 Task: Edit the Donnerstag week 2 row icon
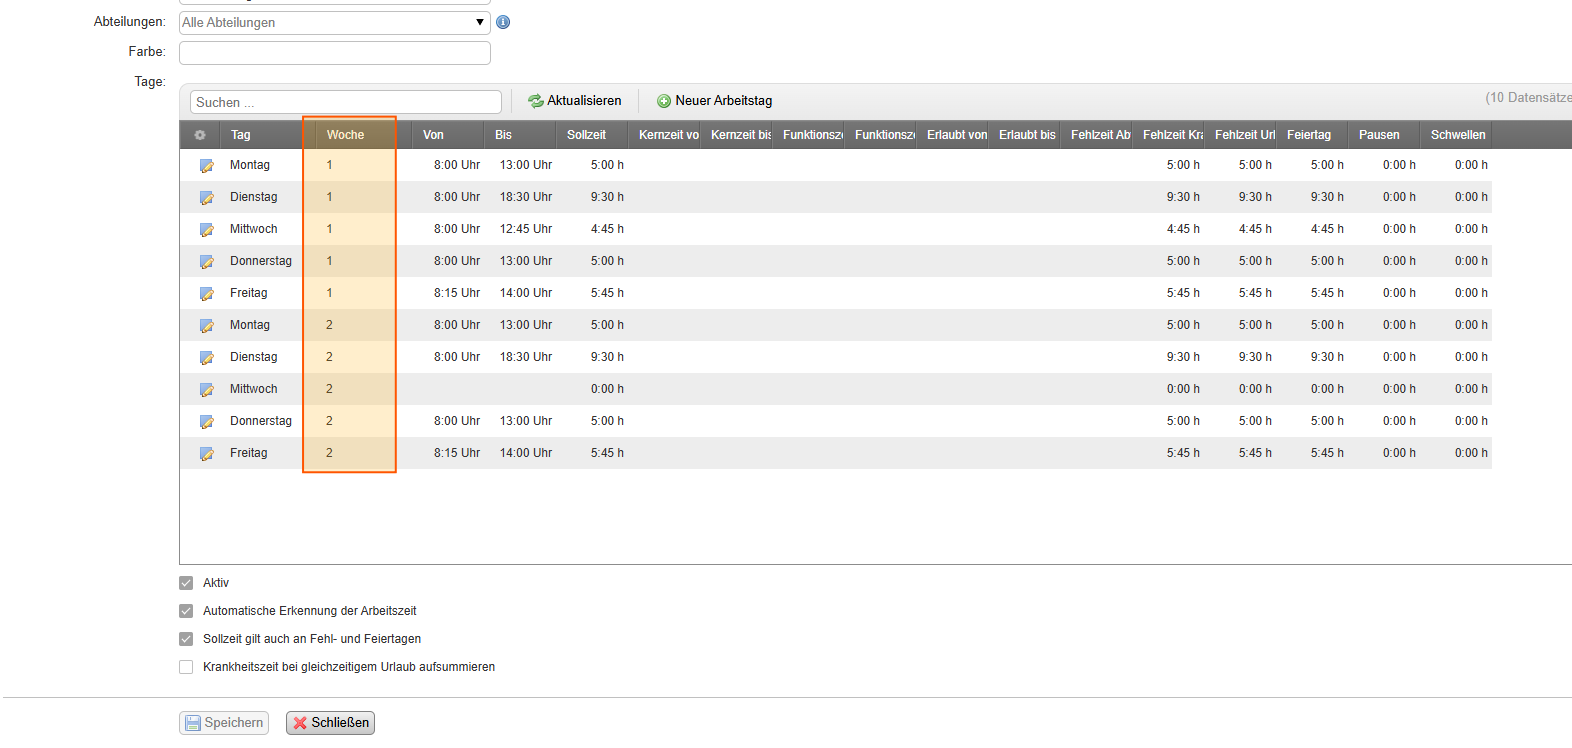207,422
